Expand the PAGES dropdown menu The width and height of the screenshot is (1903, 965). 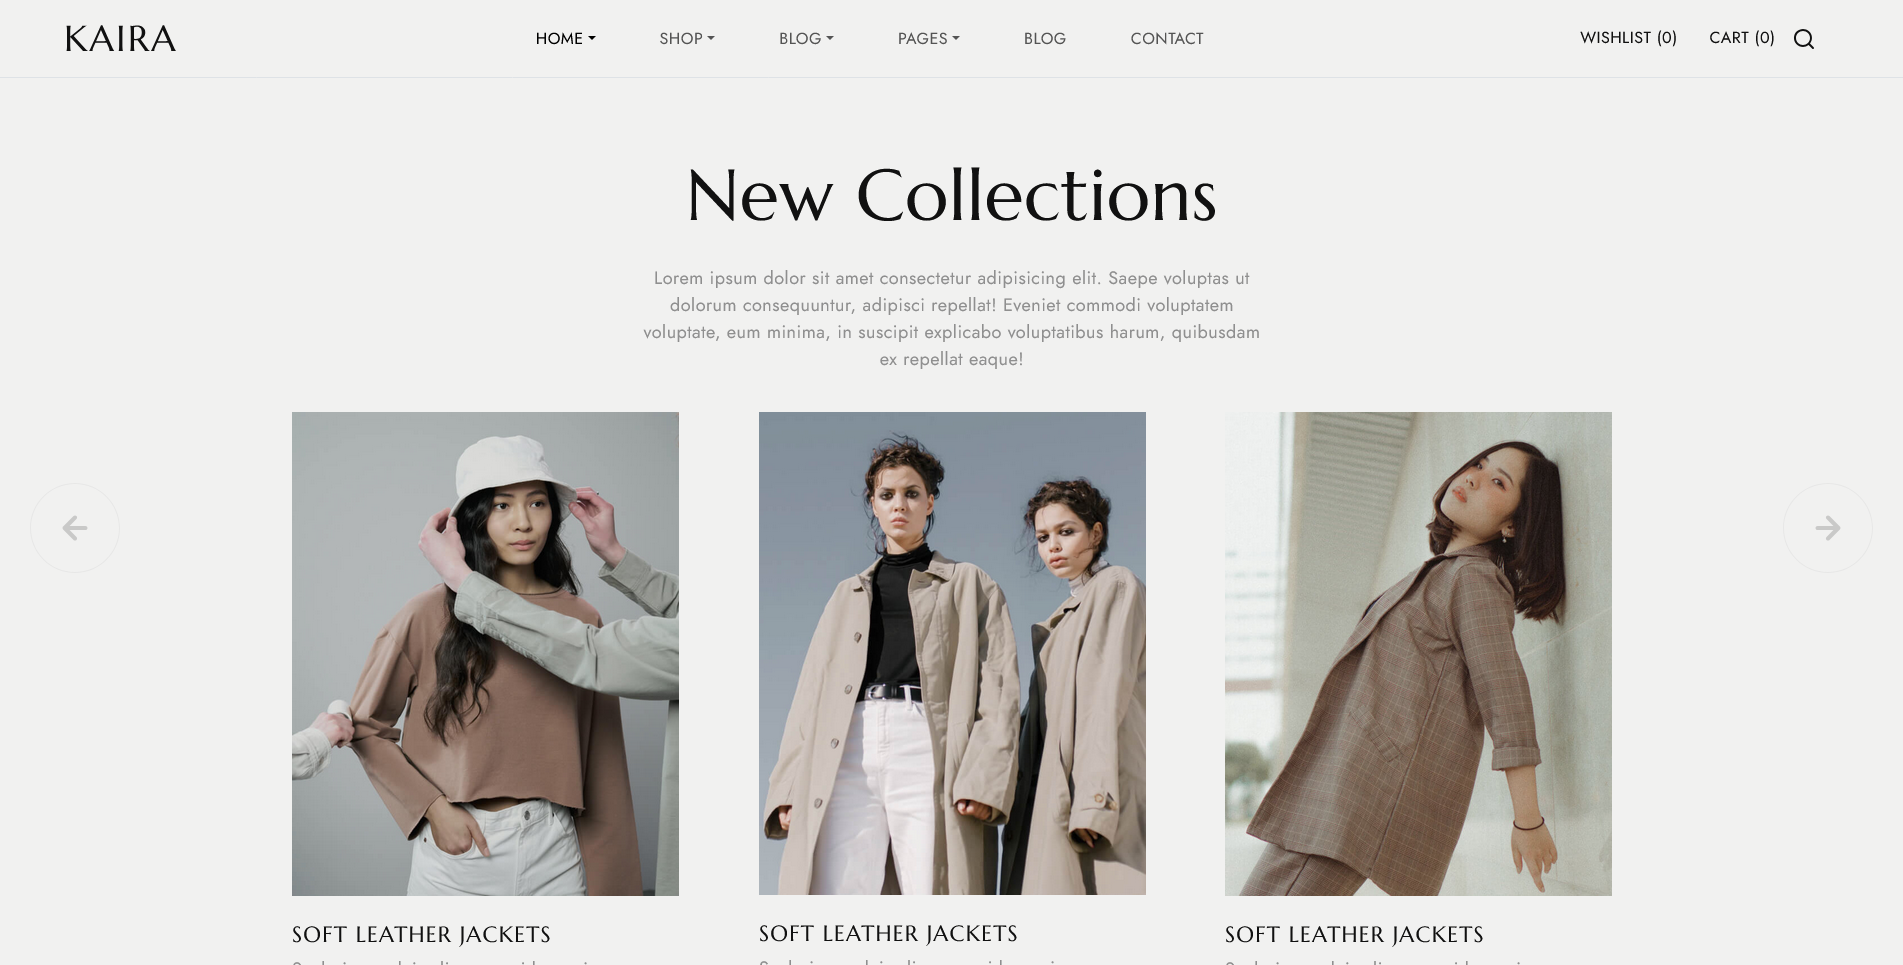tap(928, 39)
